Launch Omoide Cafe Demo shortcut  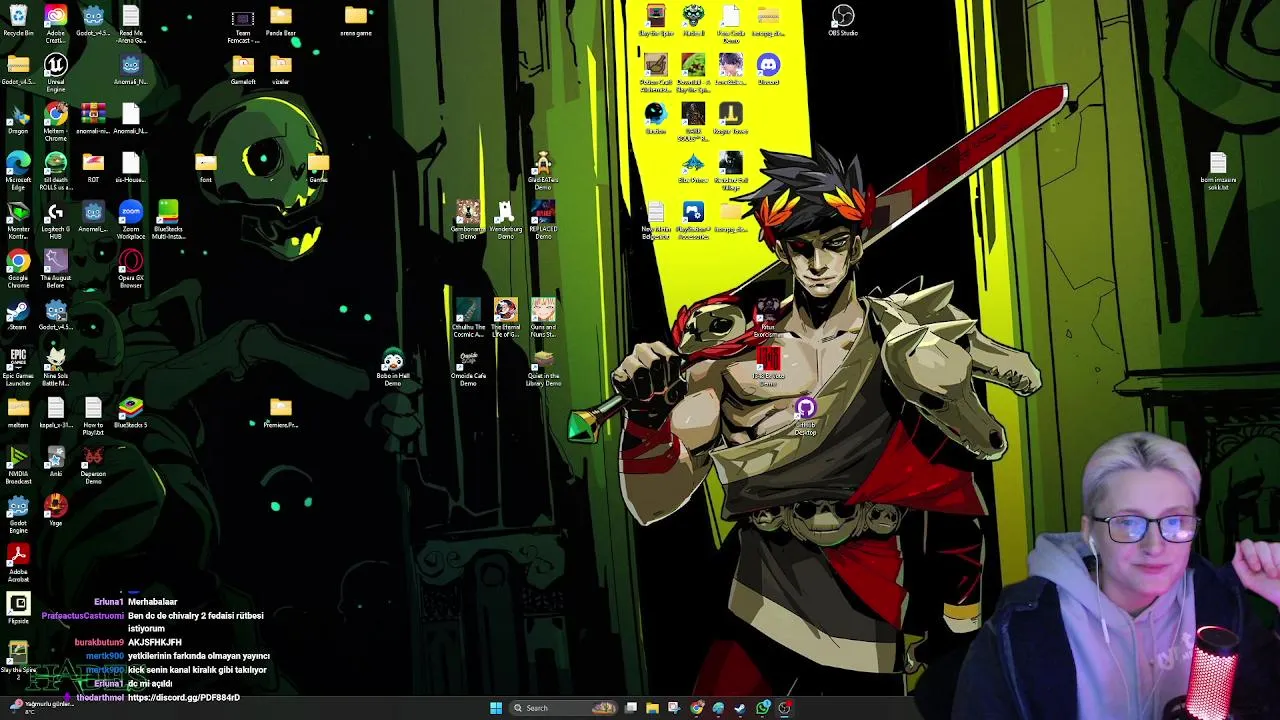(468, 367)
